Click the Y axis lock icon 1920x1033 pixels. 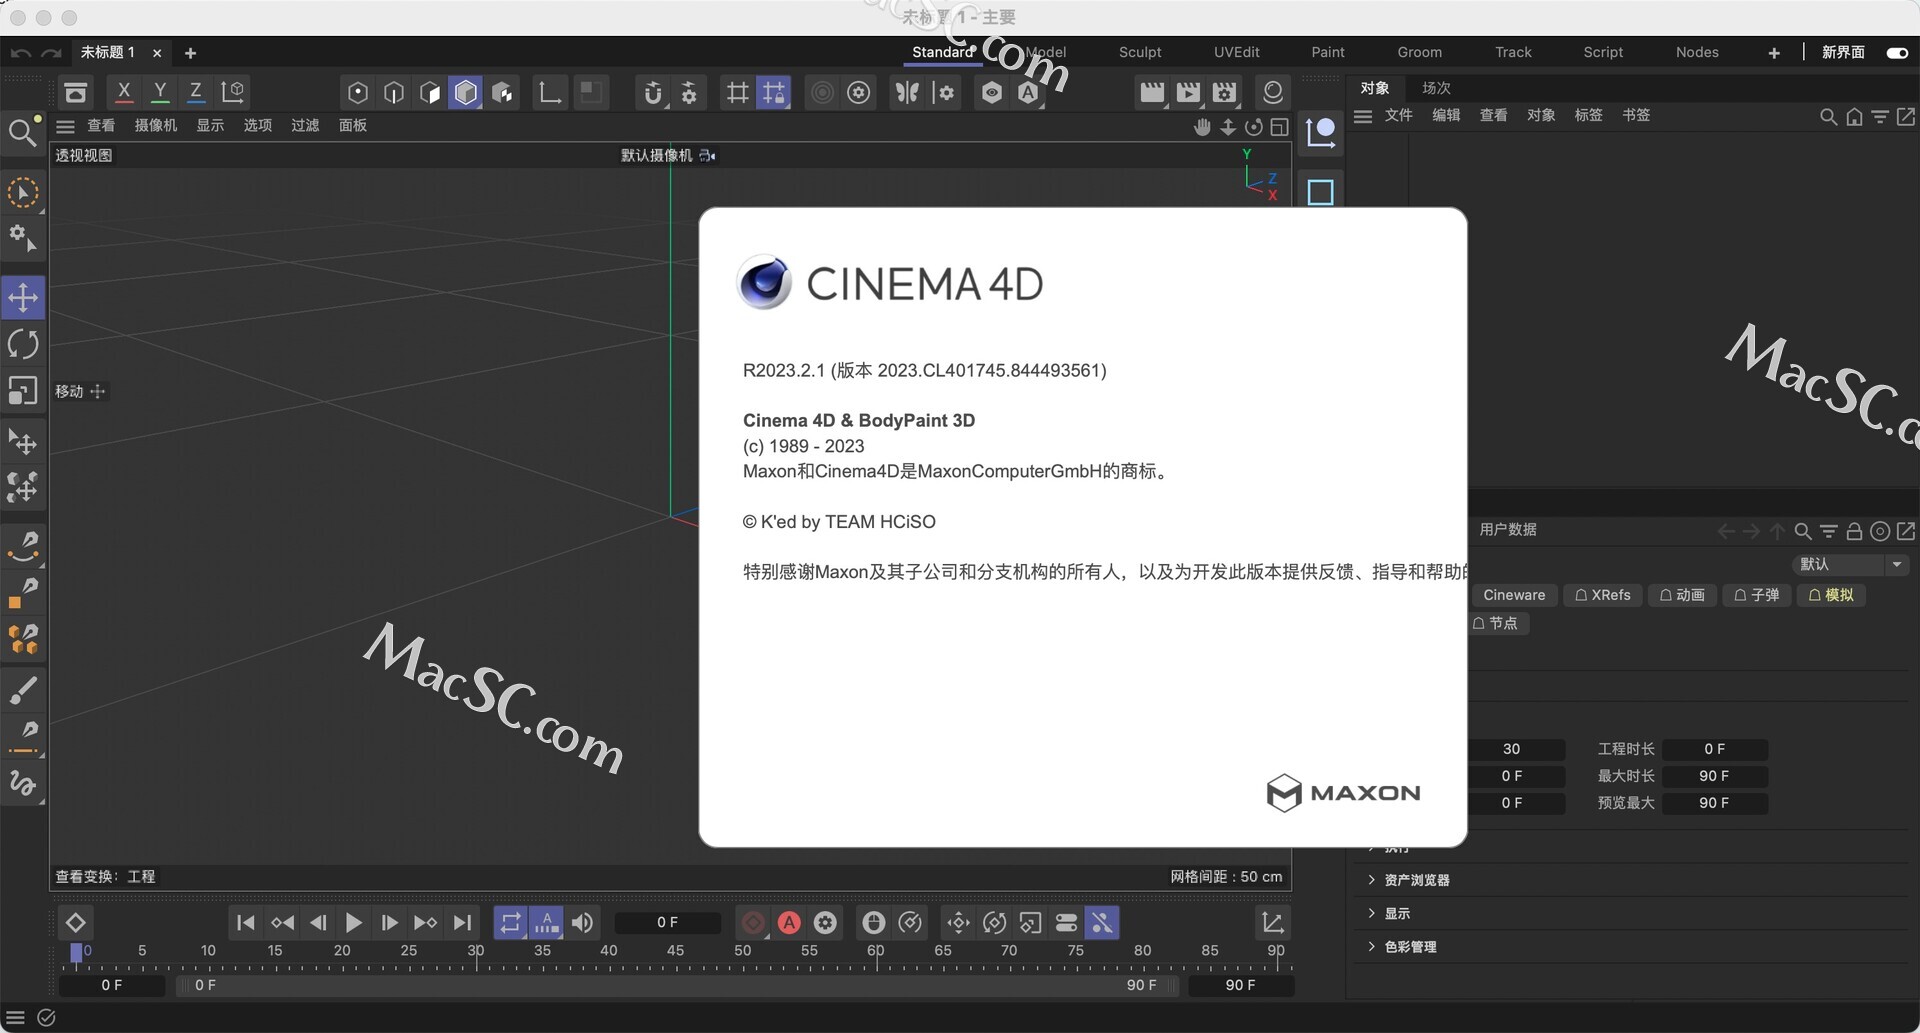pos(160,92)
